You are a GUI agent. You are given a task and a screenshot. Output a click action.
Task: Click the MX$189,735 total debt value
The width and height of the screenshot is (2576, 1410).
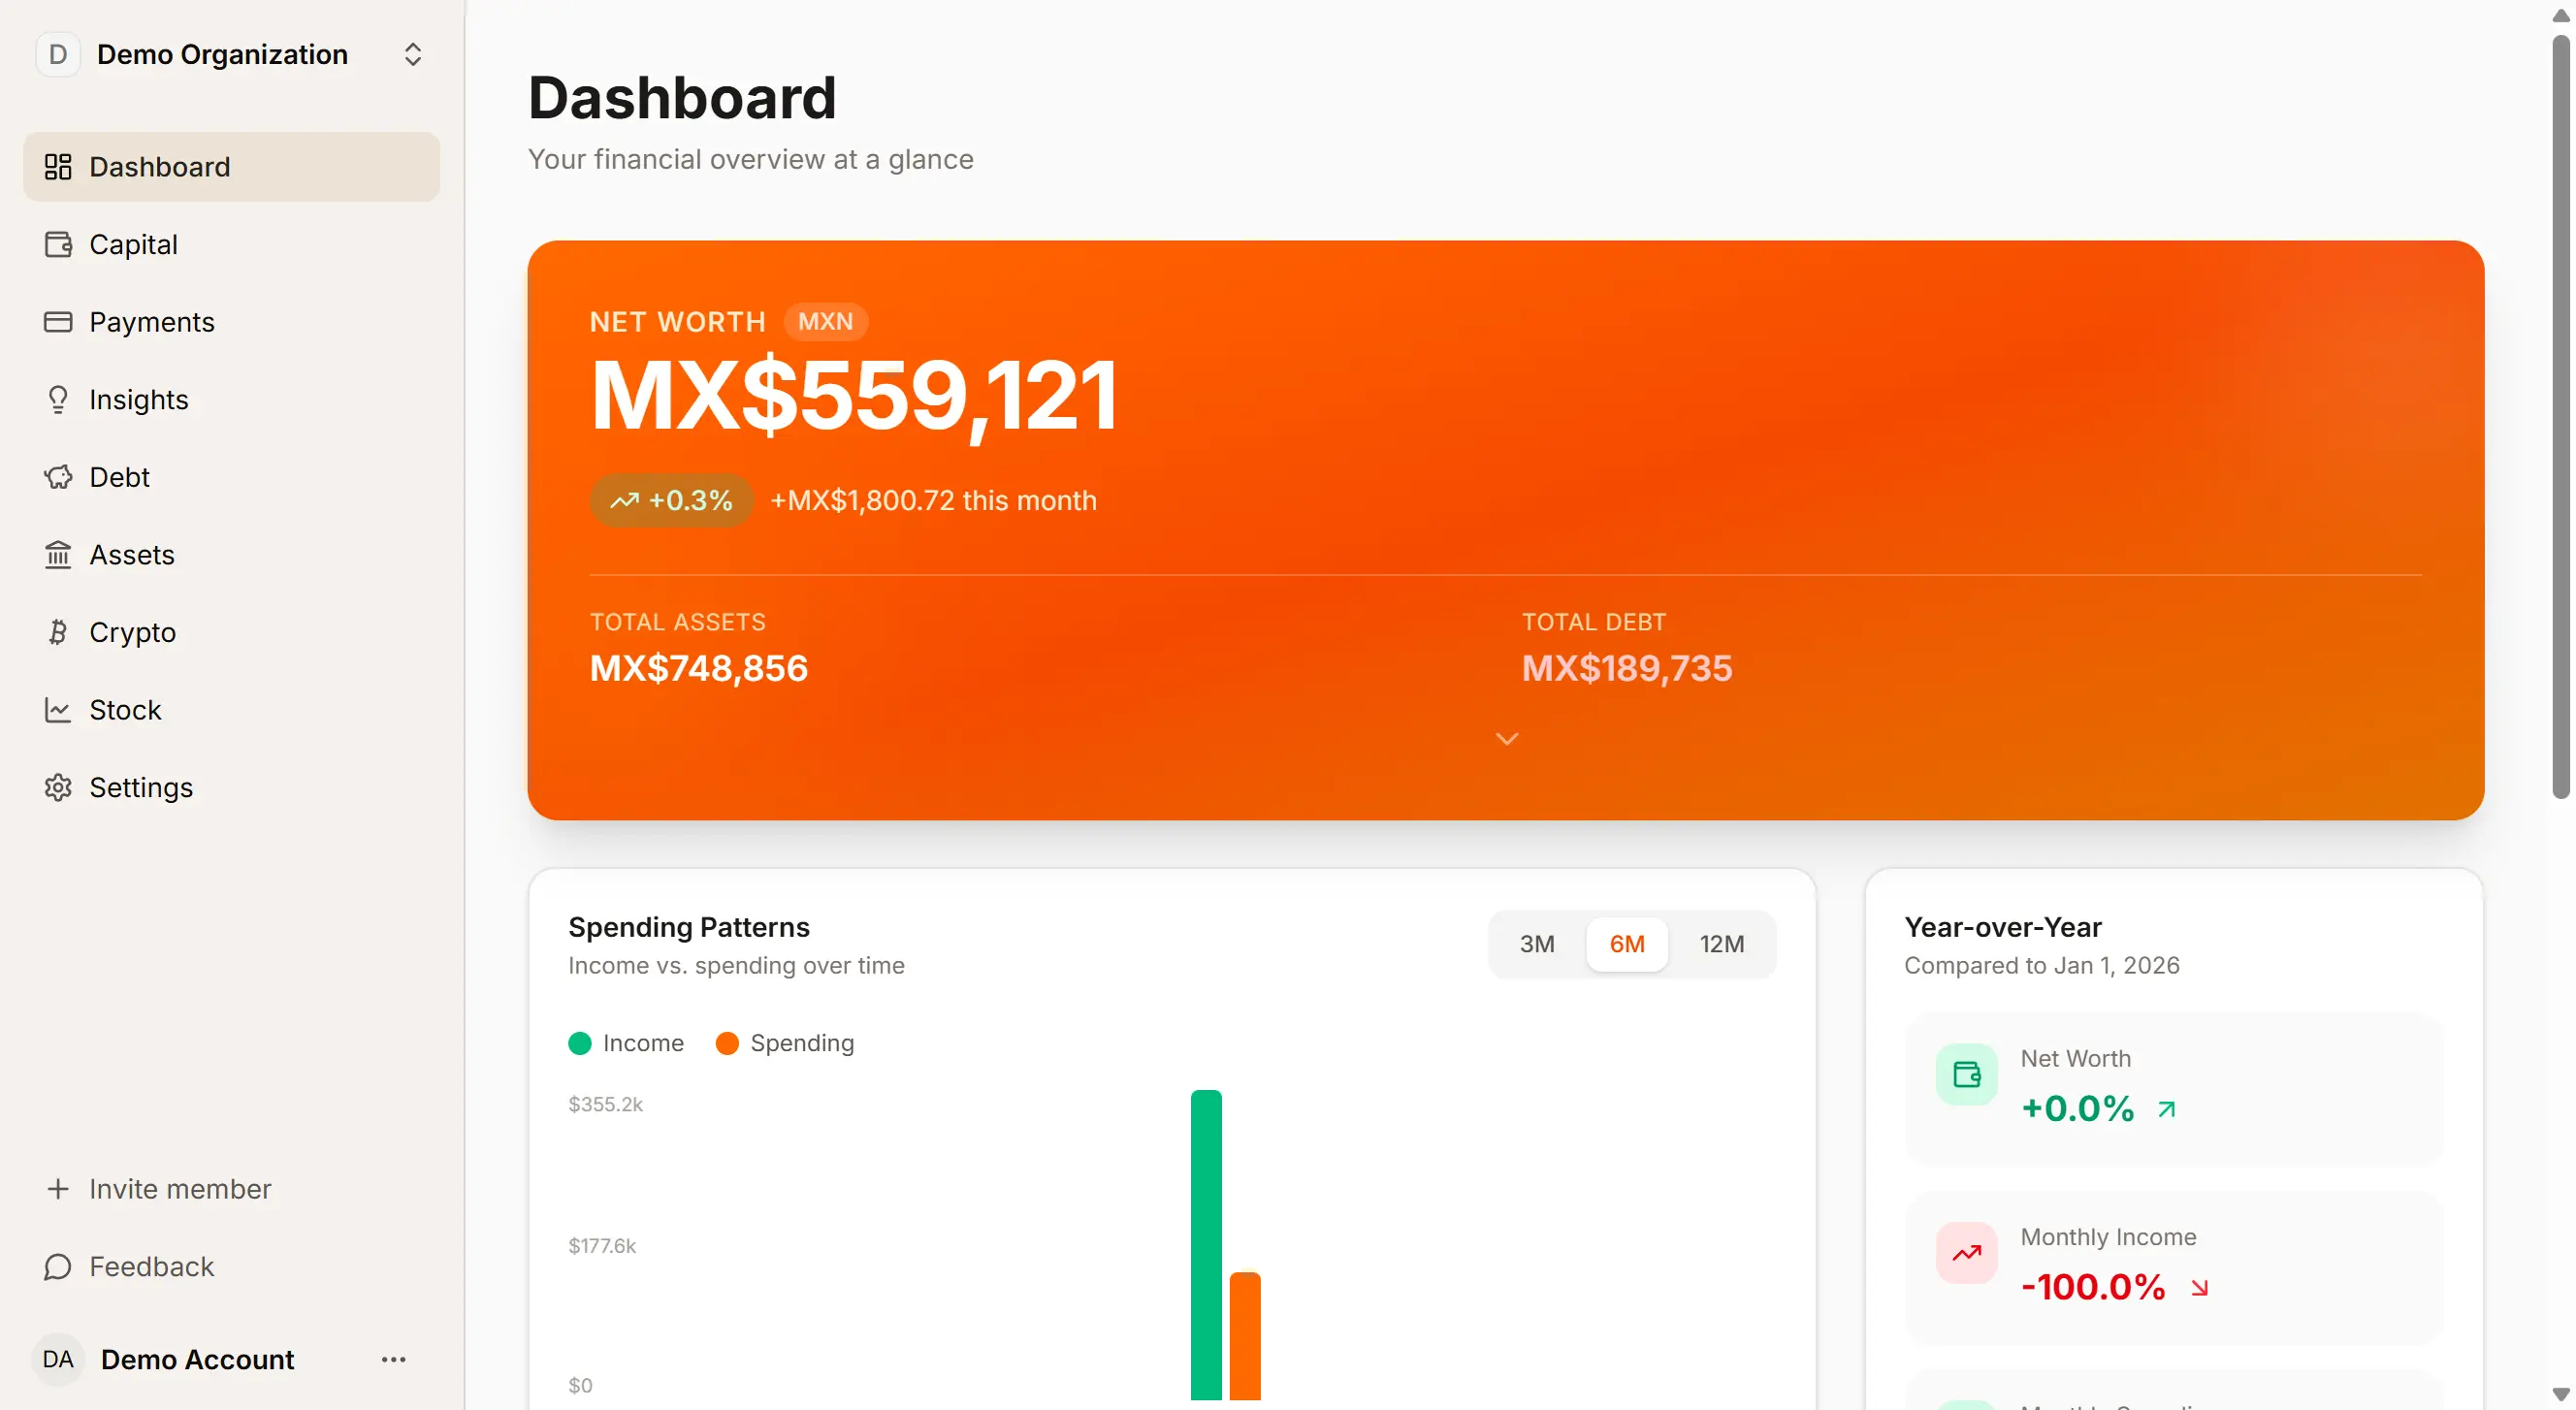click(1627, 668)
